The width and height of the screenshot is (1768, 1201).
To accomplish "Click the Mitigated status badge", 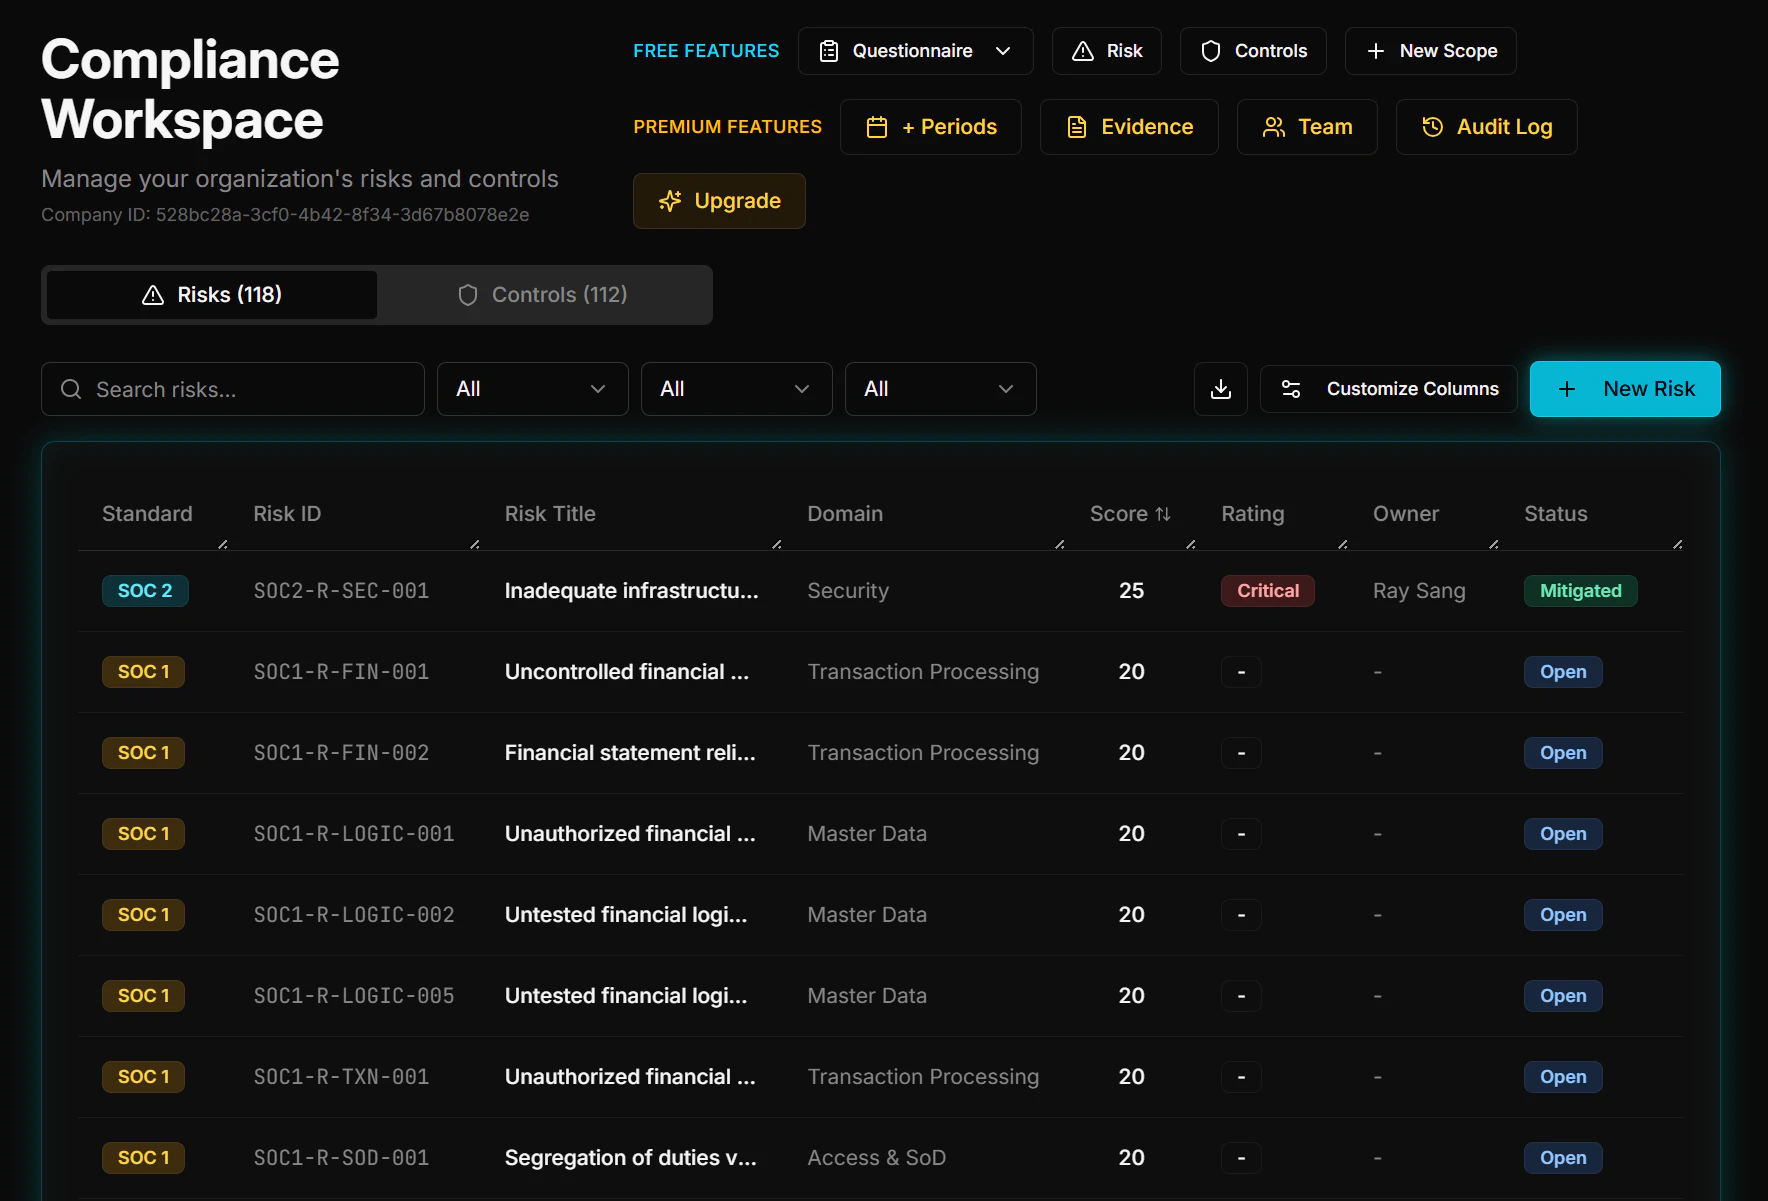I will coord(1580,591).
